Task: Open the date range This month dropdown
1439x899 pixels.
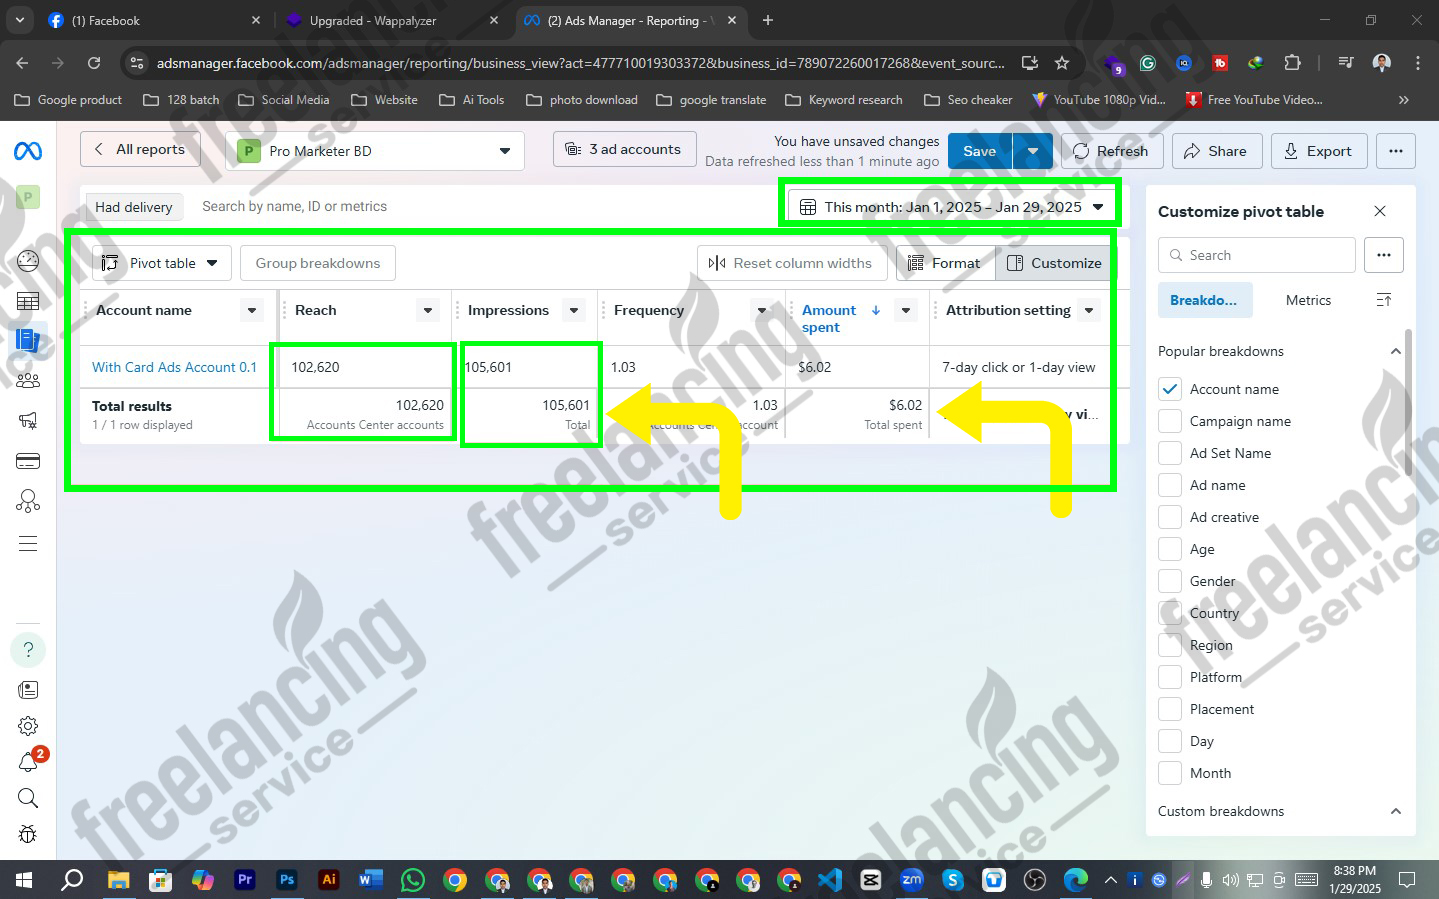Action: [951, 207]
